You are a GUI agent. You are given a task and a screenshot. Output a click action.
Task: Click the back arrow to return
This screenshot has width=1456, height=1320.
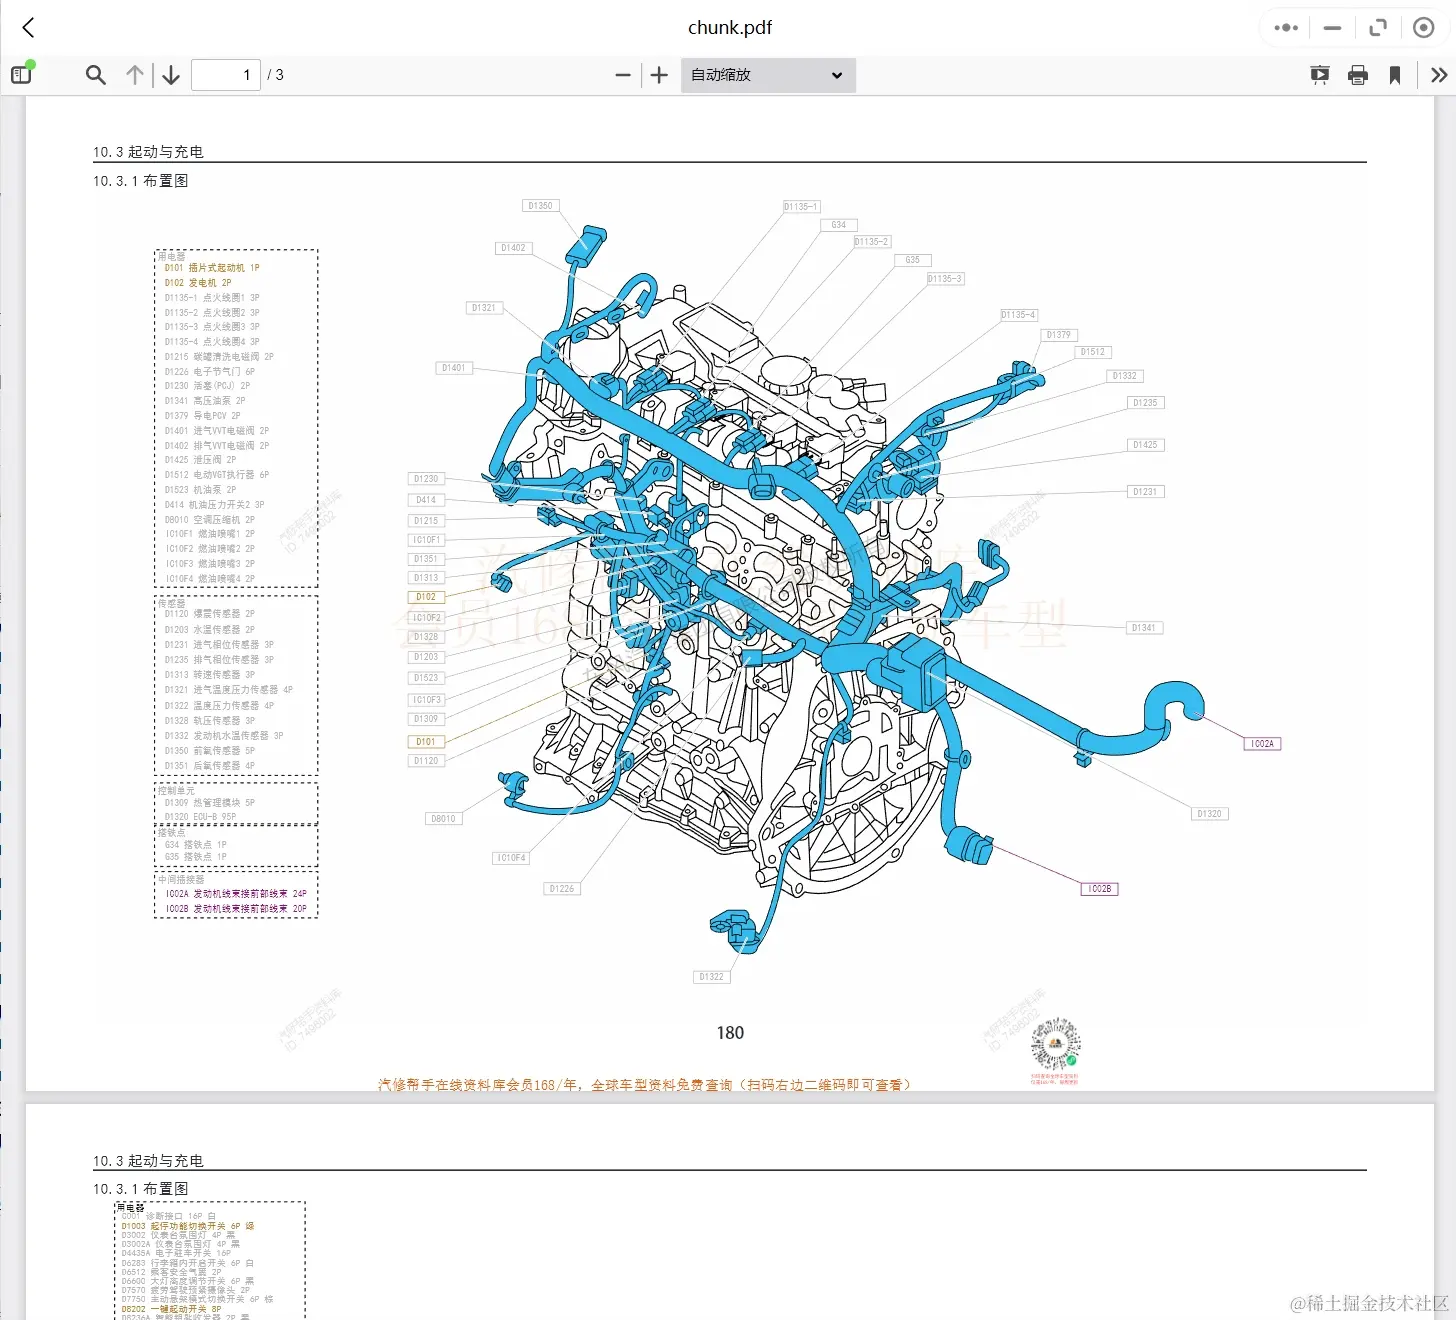point(27,27)
